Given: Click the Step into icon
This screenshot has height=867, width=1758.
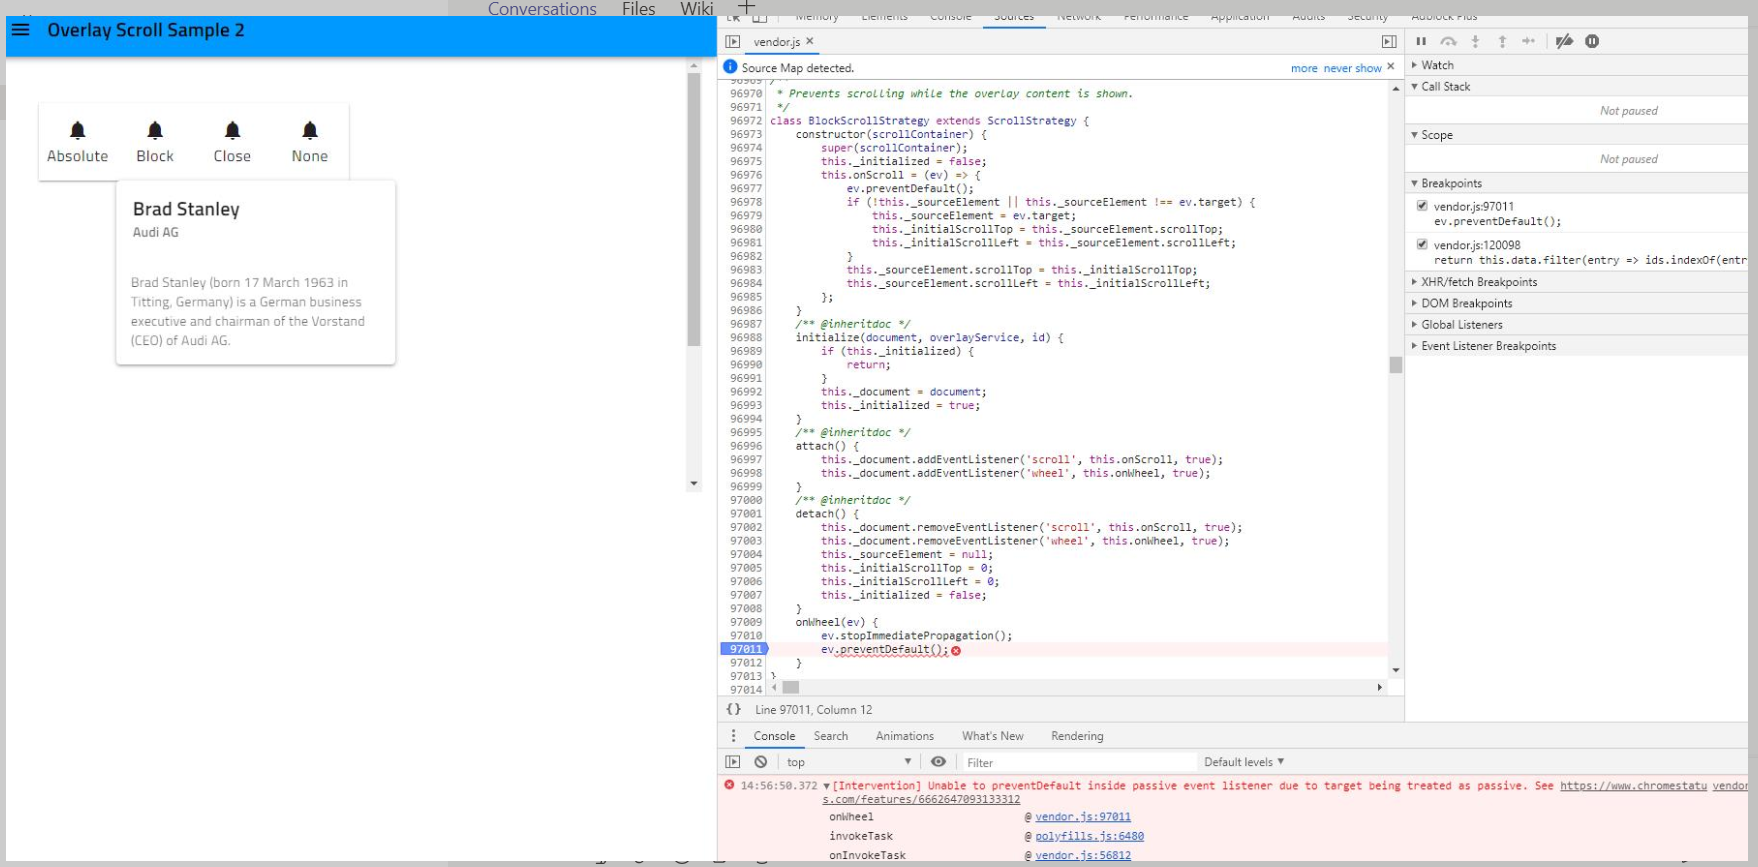Looking at the screenshot, I should [x=1475, y=41].
